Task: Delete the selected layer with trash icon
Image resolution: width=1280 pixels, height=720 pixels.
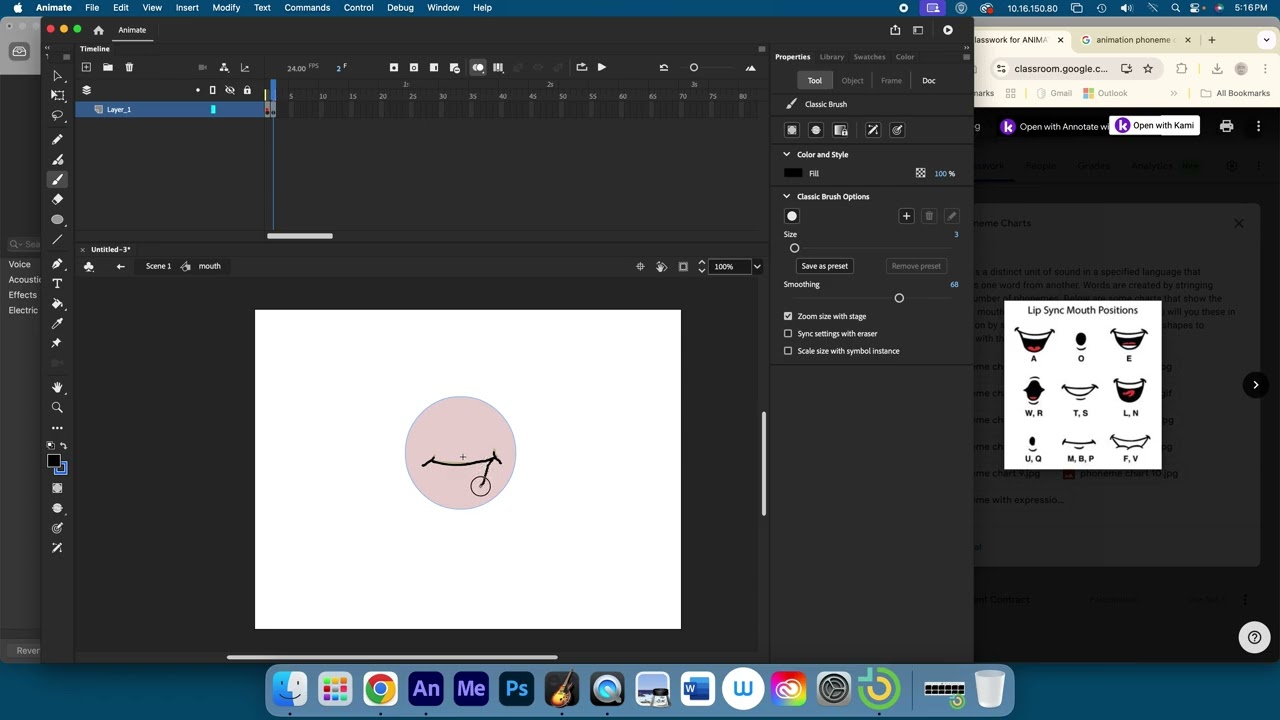Action: coord(129,67)
